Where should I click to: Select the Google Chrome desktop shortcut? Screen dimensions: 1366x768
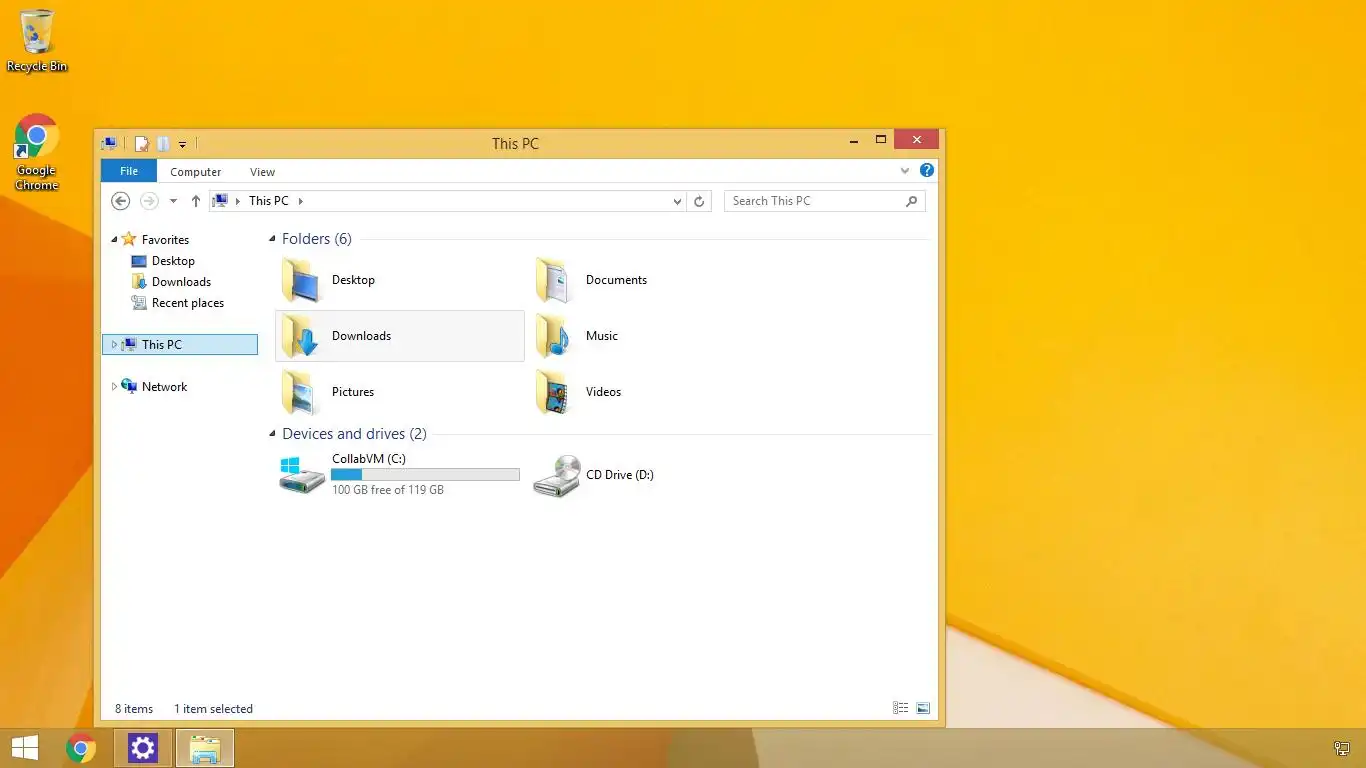click(37, 152)
